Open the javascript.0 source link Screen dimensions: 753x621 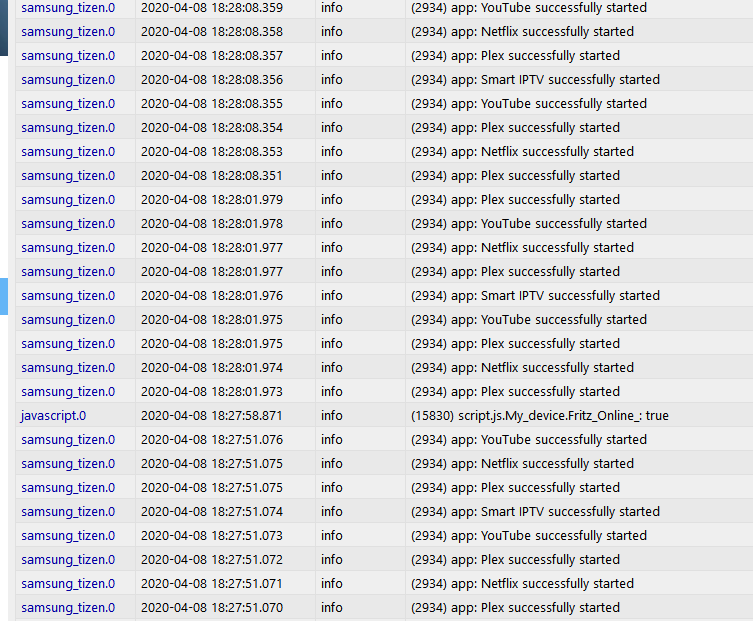pos(53,415)
